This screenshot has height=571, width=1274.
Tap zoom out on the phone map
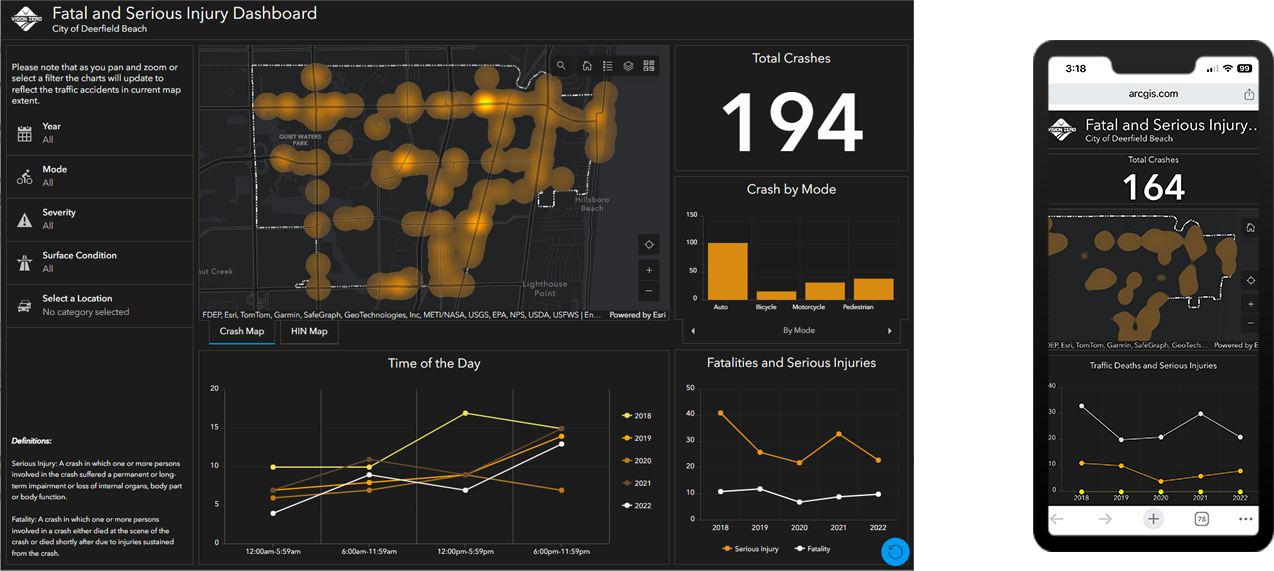coord(1250,323)
